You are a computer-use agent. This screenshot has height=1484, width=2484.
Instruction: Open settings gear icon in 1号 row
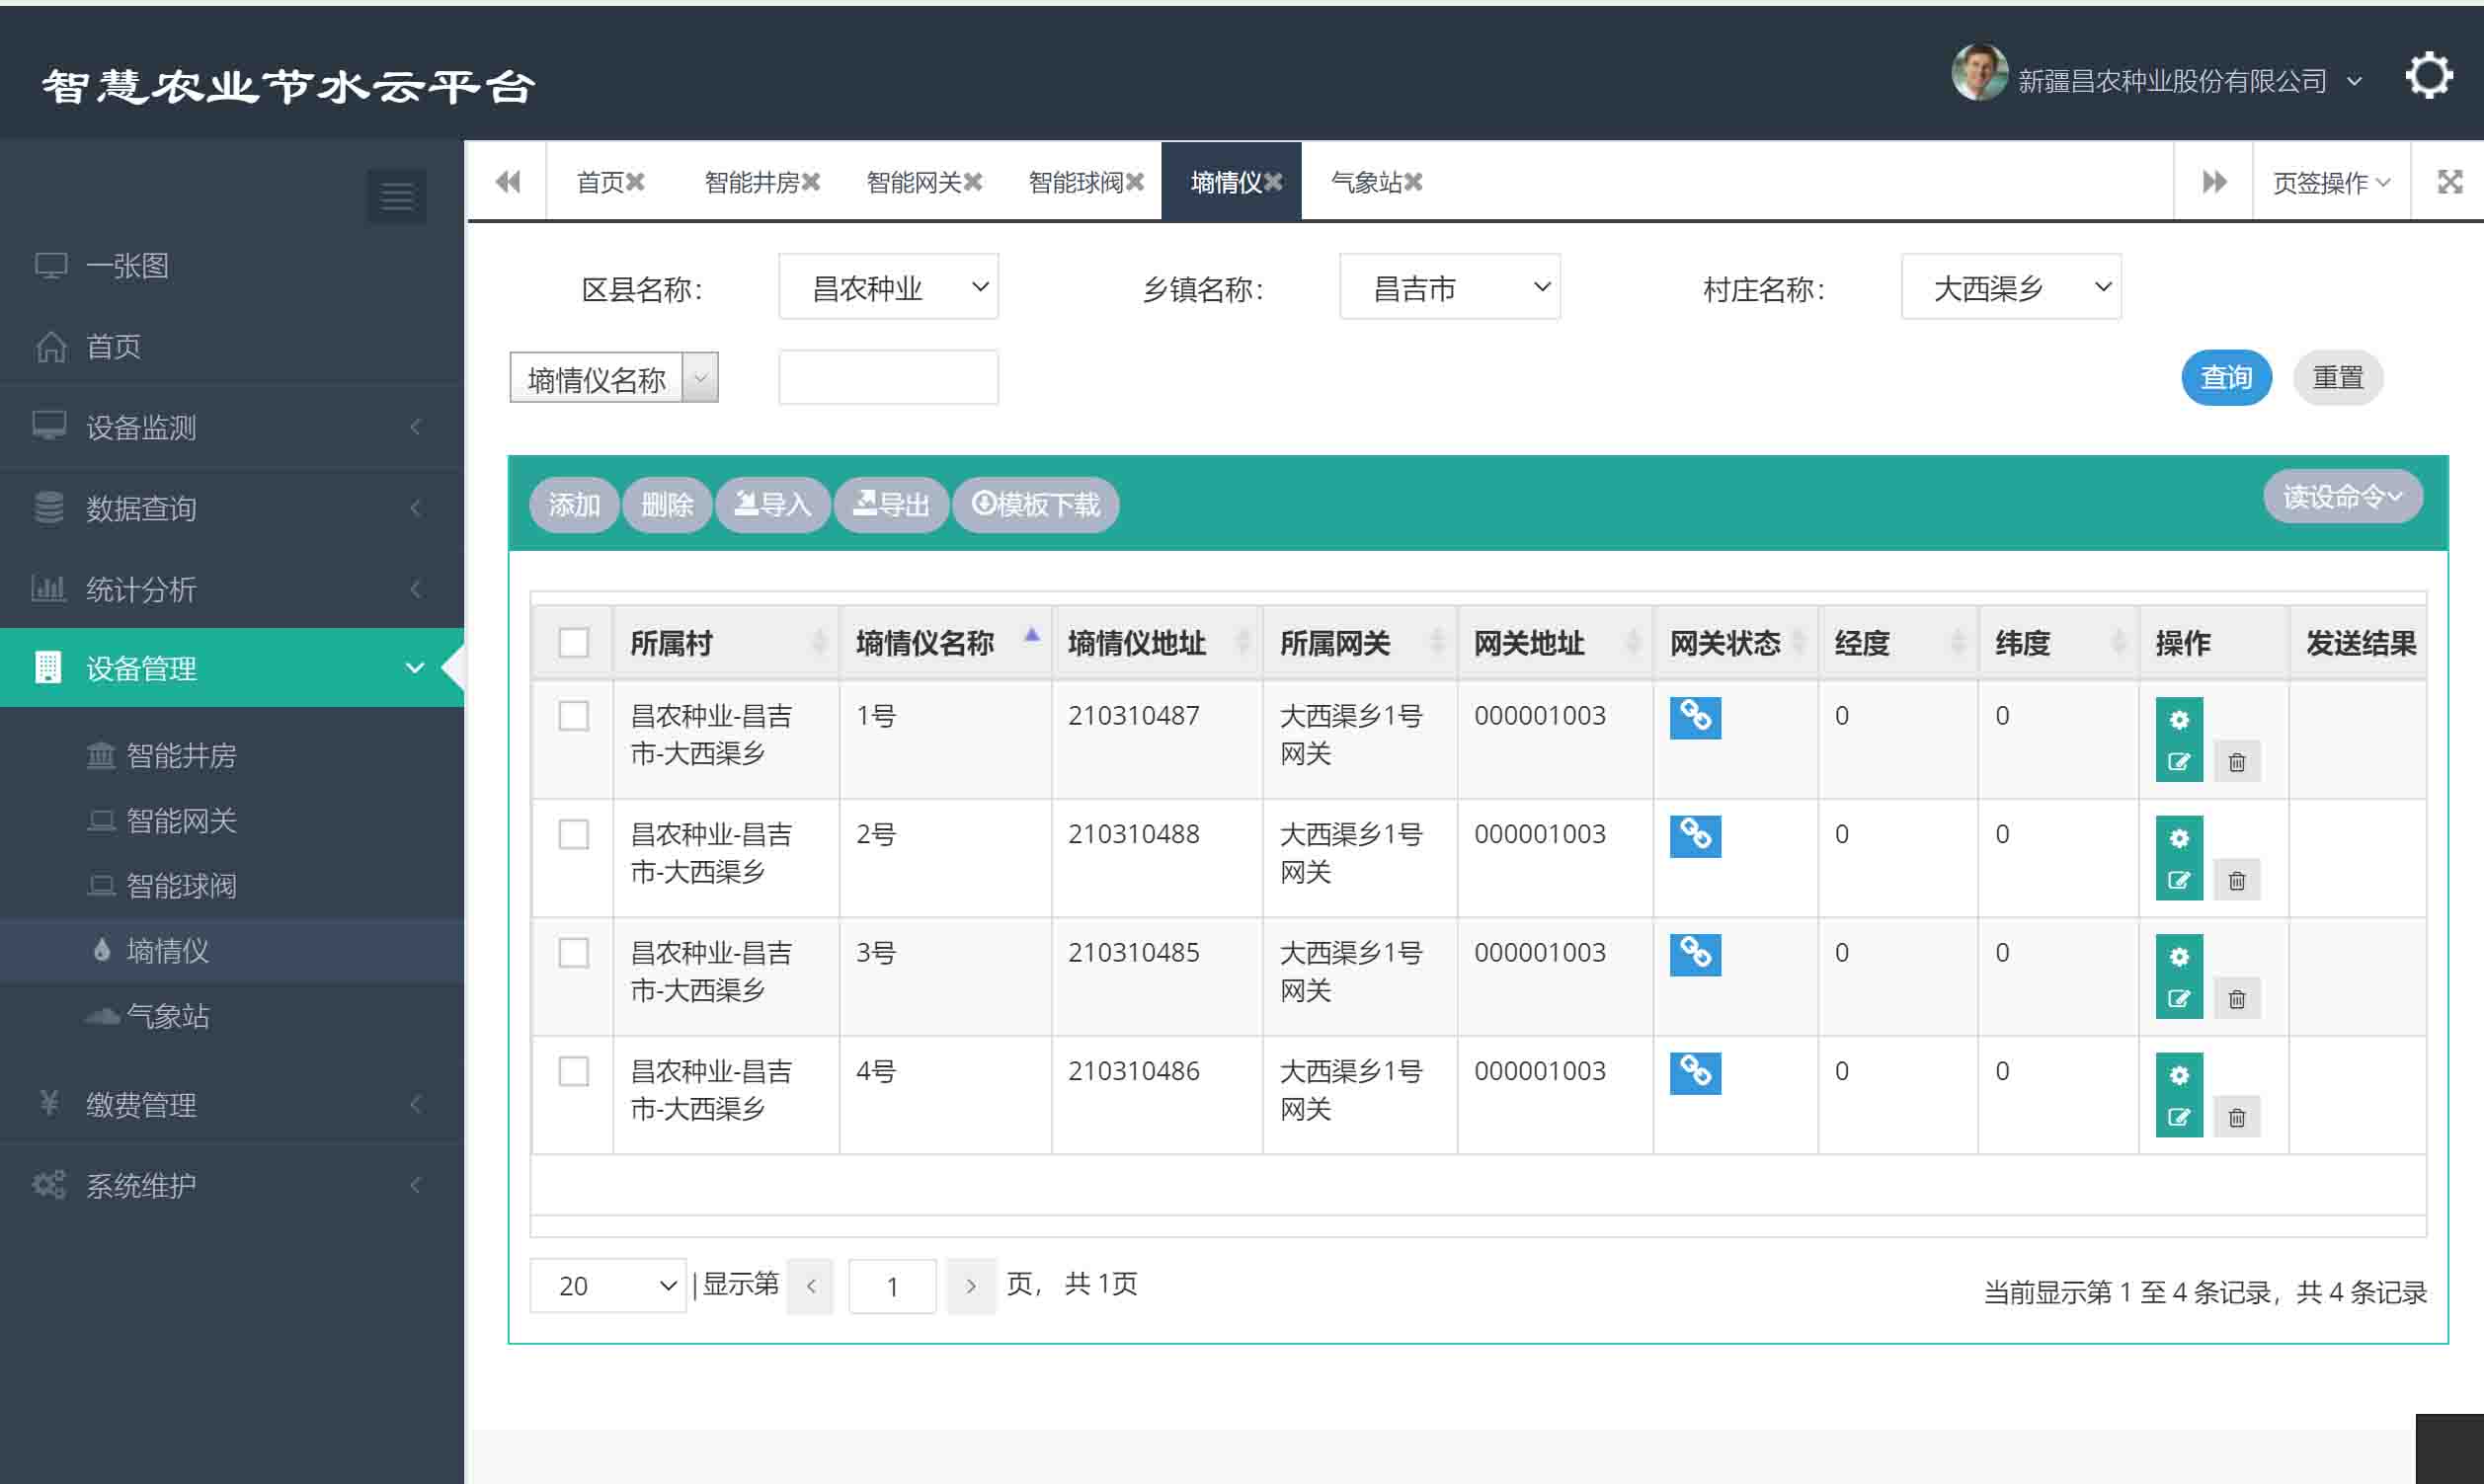pyautogui.click(x=2179, y=720)
